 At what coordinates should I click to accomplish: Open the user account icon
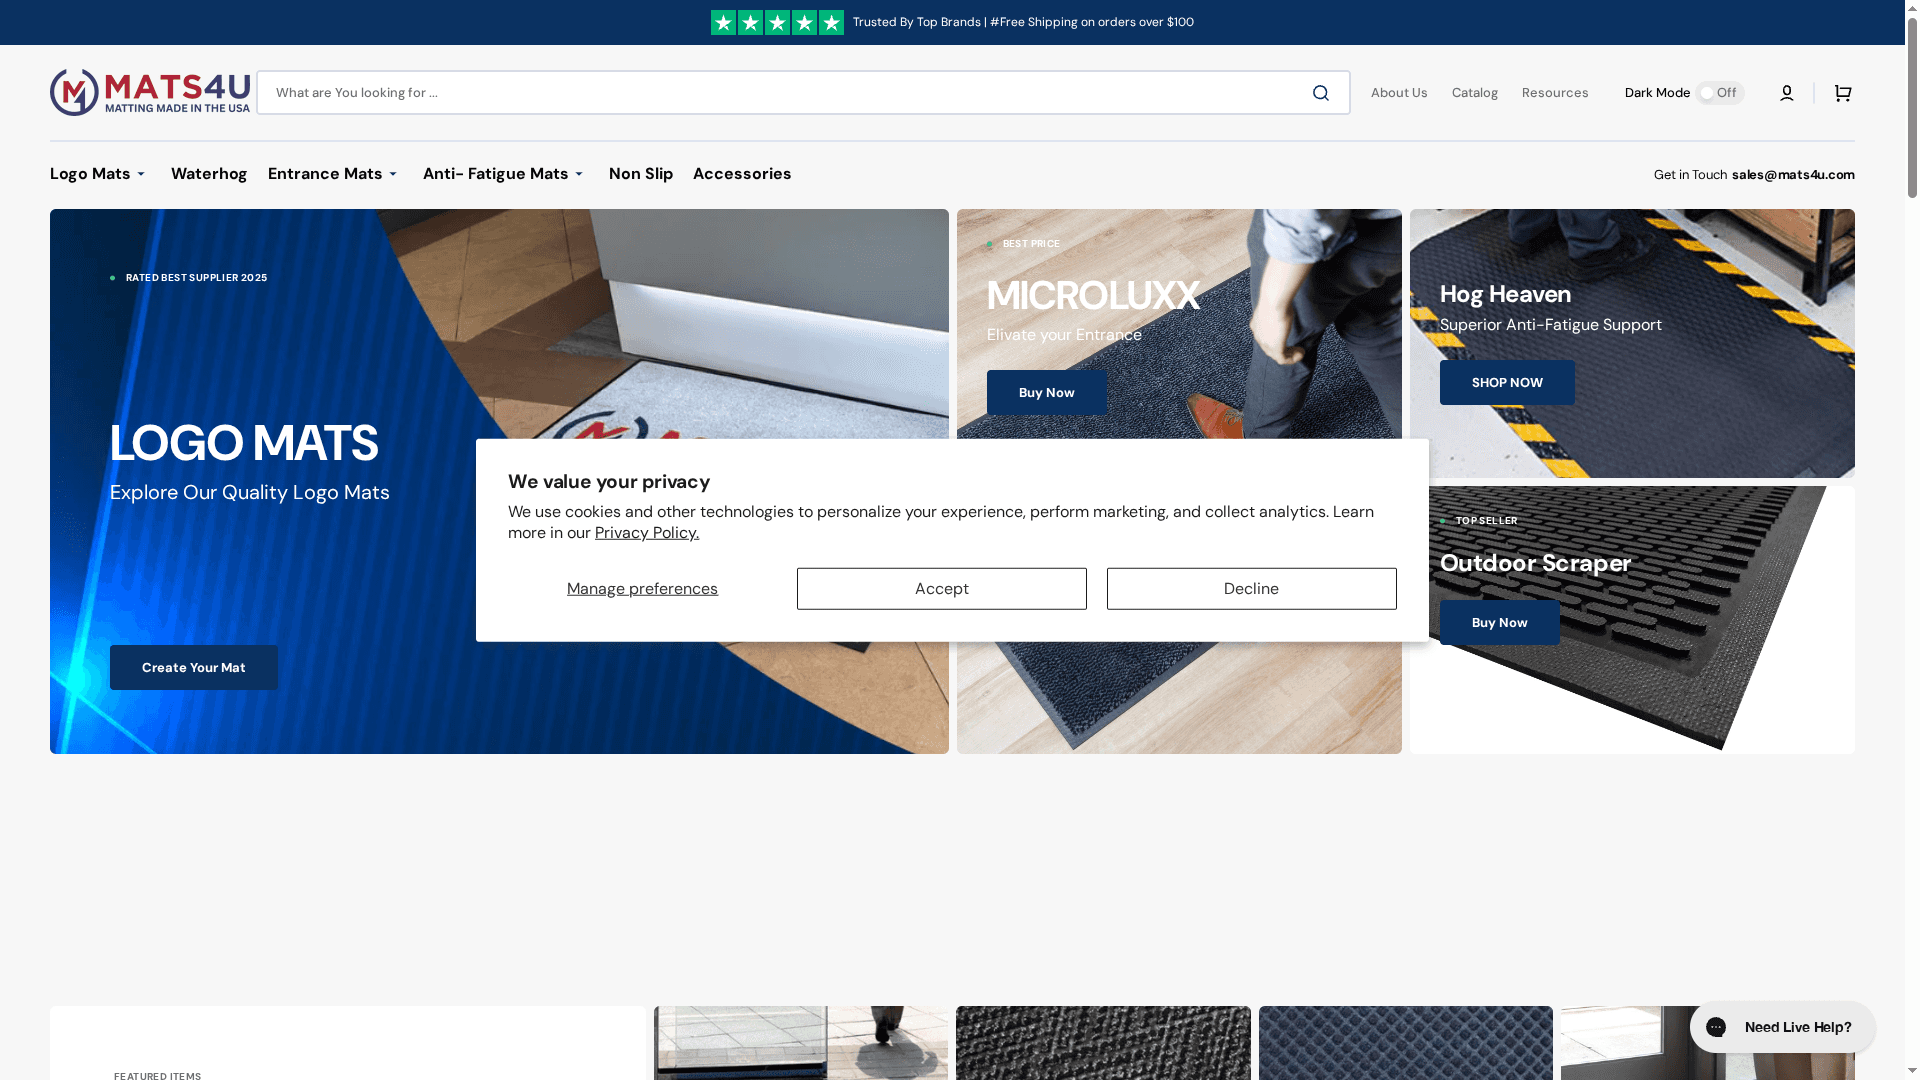click(1786, 93)
